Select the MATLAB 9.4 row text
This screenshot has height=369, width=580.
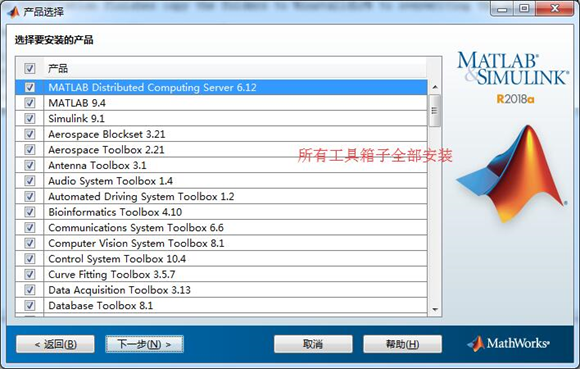(77, 103)
